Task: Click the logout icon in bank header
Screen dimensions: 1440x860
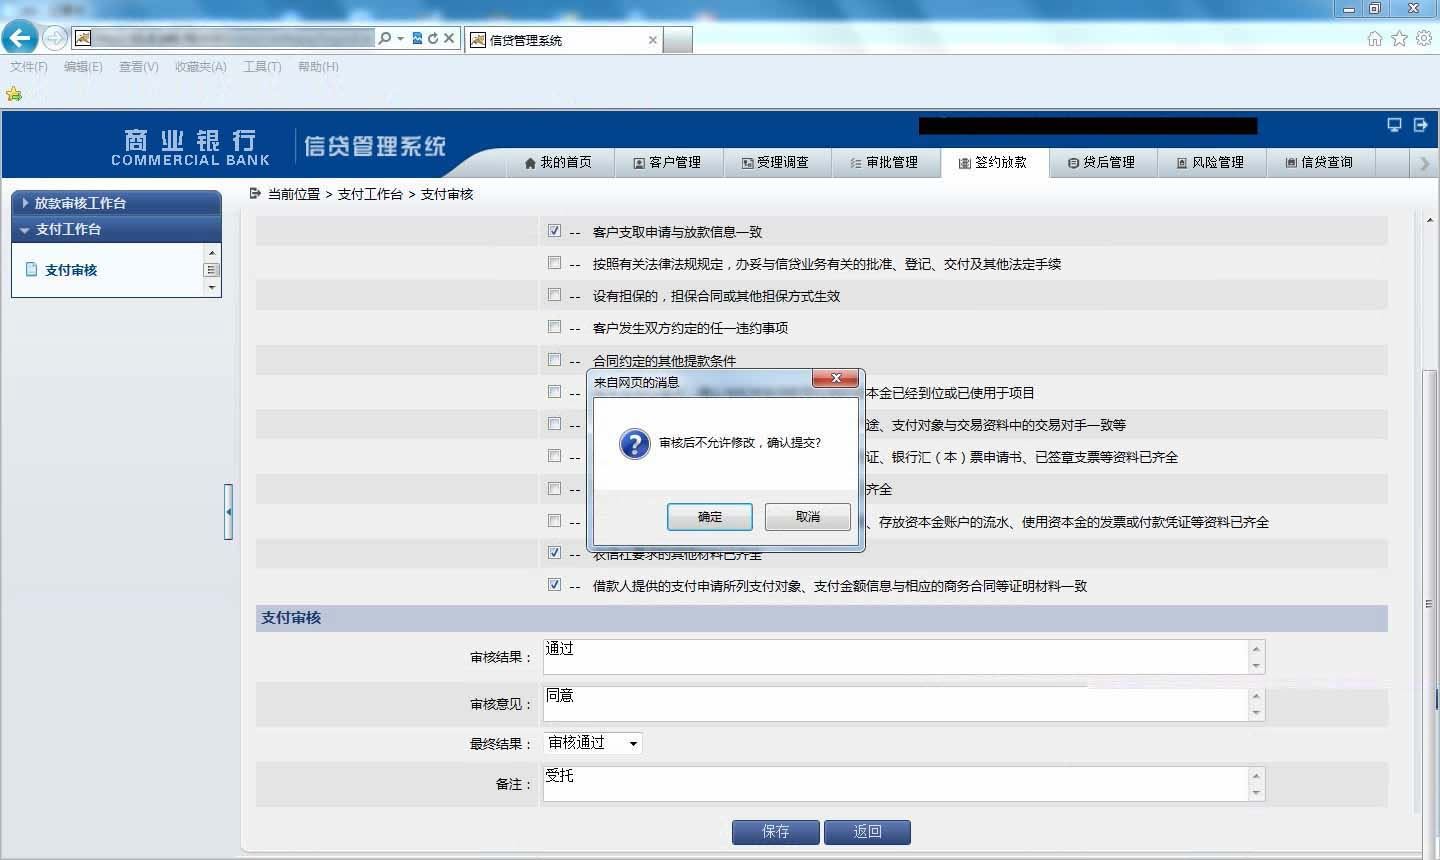Action: (1420, 125)
